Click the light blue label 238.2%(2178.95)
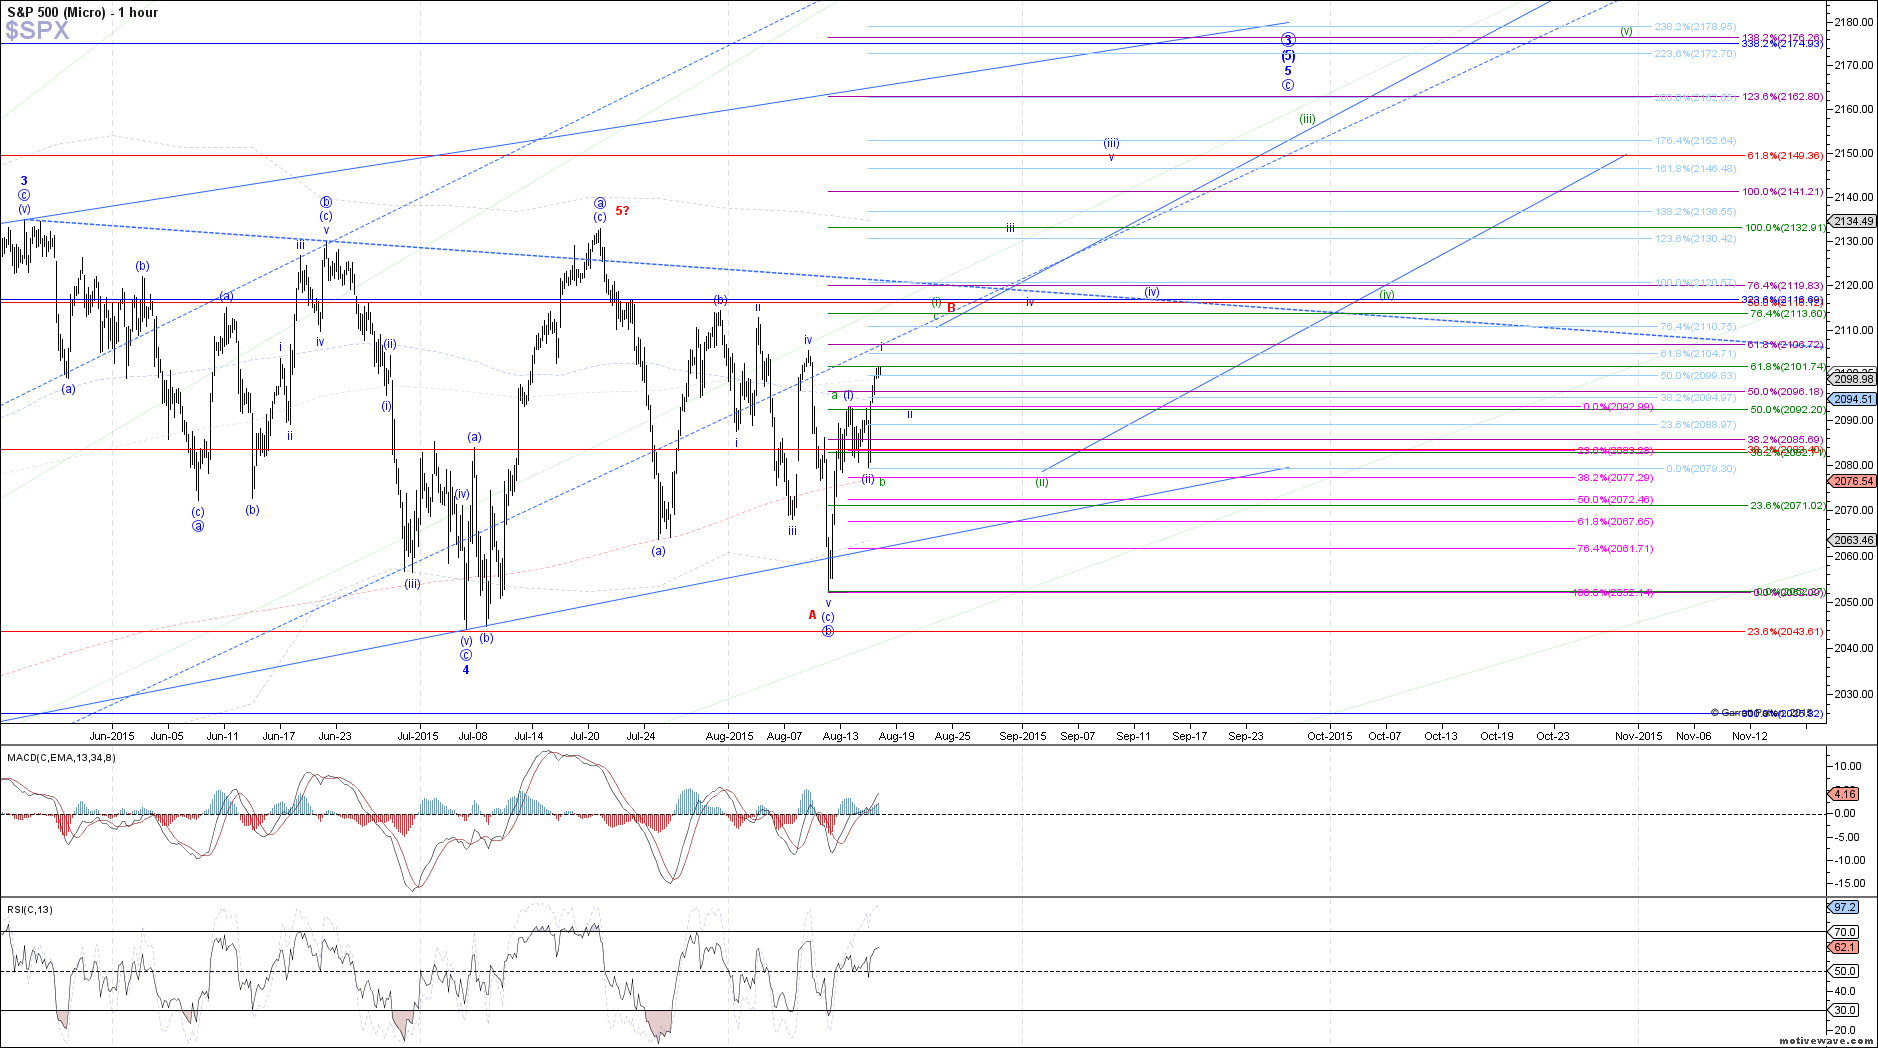The height and width of the screenshot is (1048, 1878). pyautogui.click(x=1695, y=27)
